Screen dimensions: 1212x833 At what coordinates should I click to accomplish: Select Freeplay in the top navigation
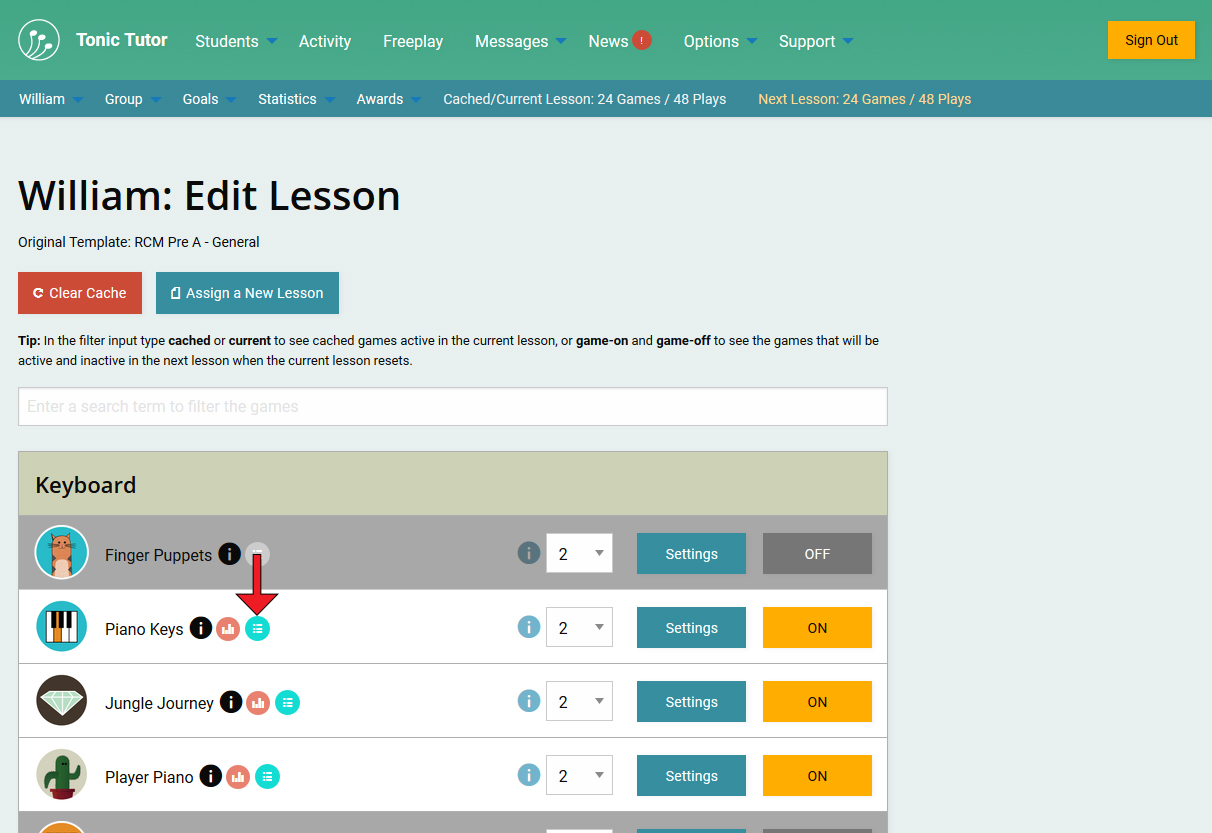(x=413, y=41)
